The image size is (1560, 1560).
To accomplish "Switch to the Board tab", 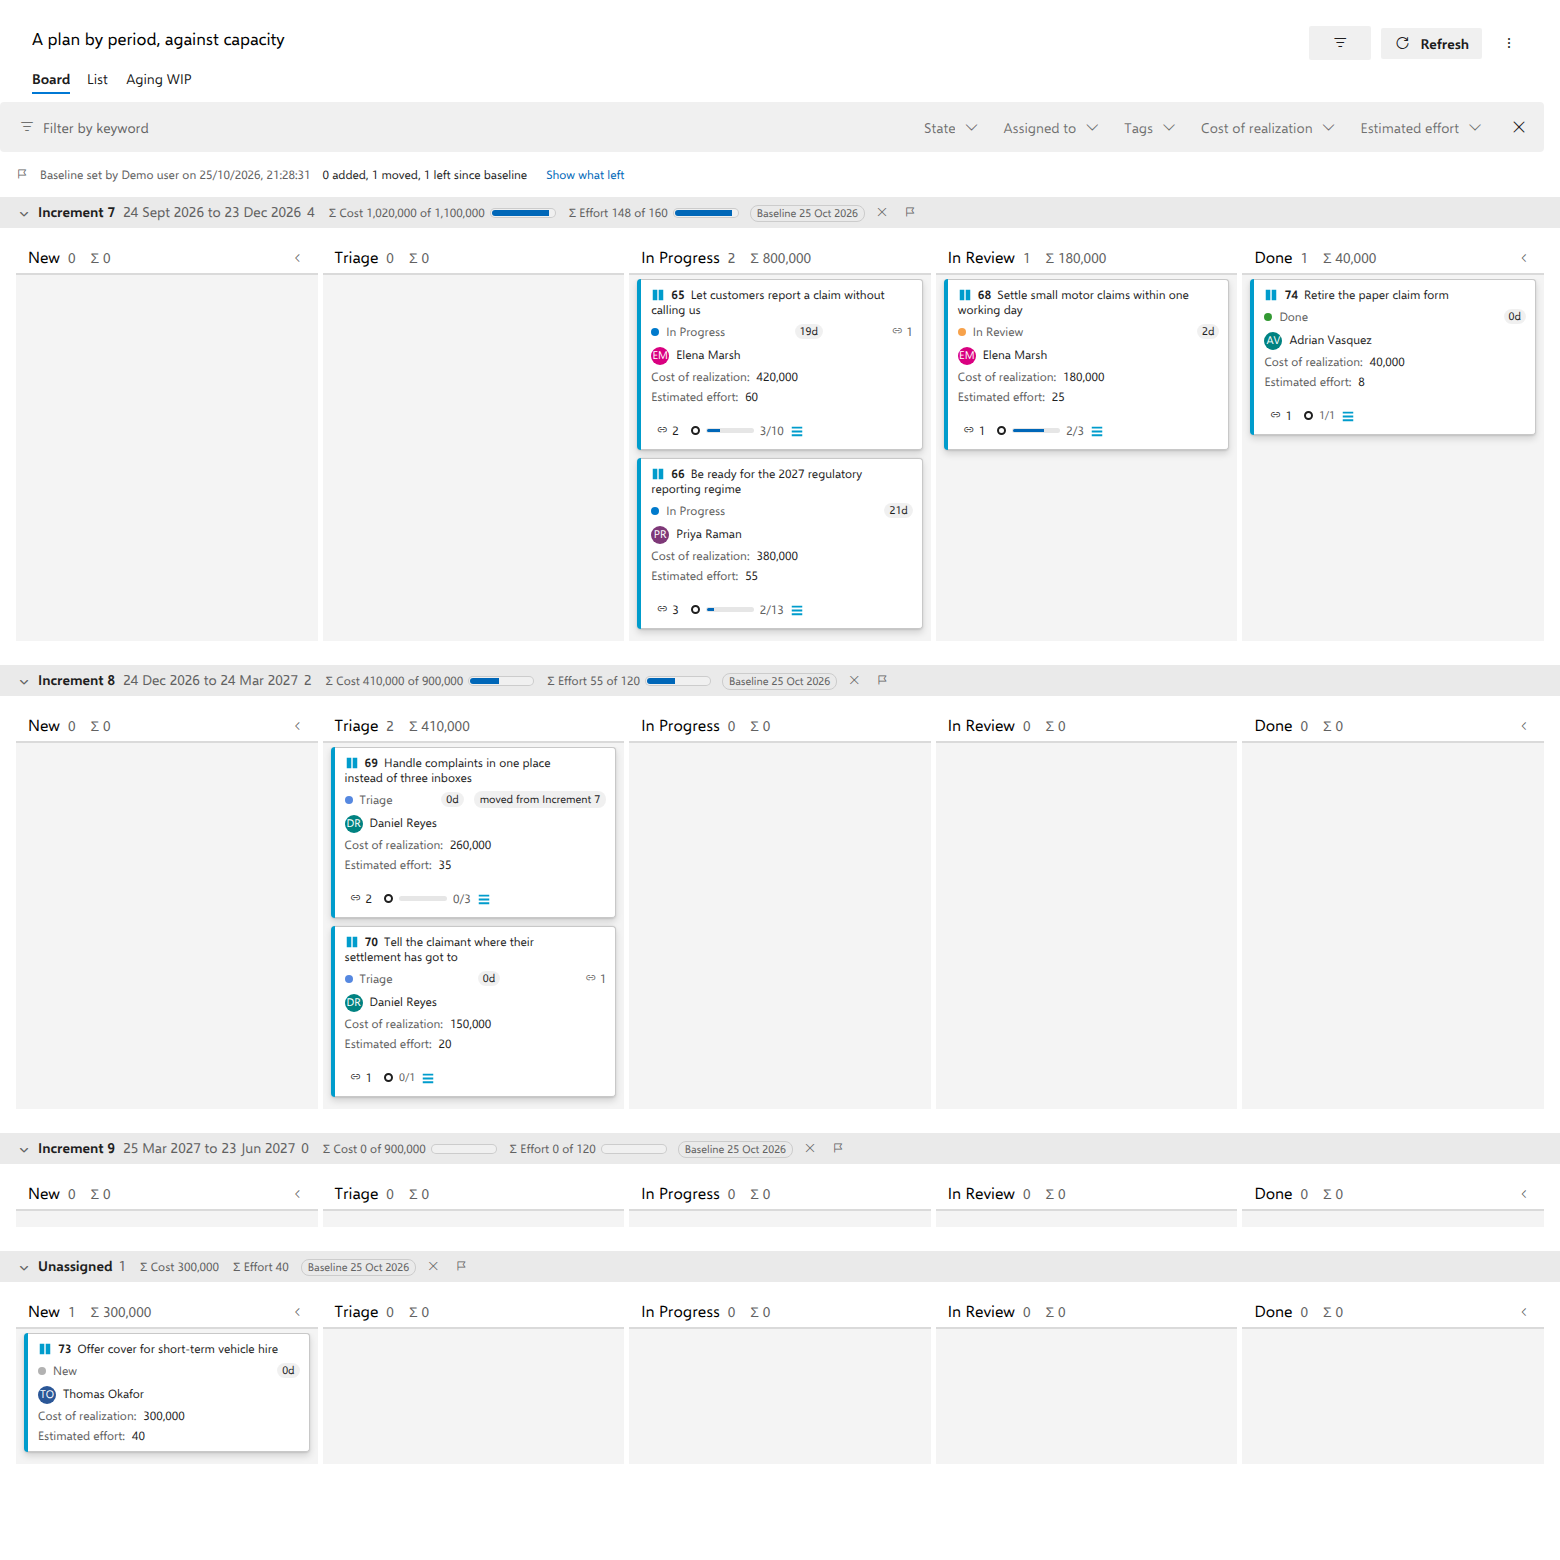I will (51, 79).
